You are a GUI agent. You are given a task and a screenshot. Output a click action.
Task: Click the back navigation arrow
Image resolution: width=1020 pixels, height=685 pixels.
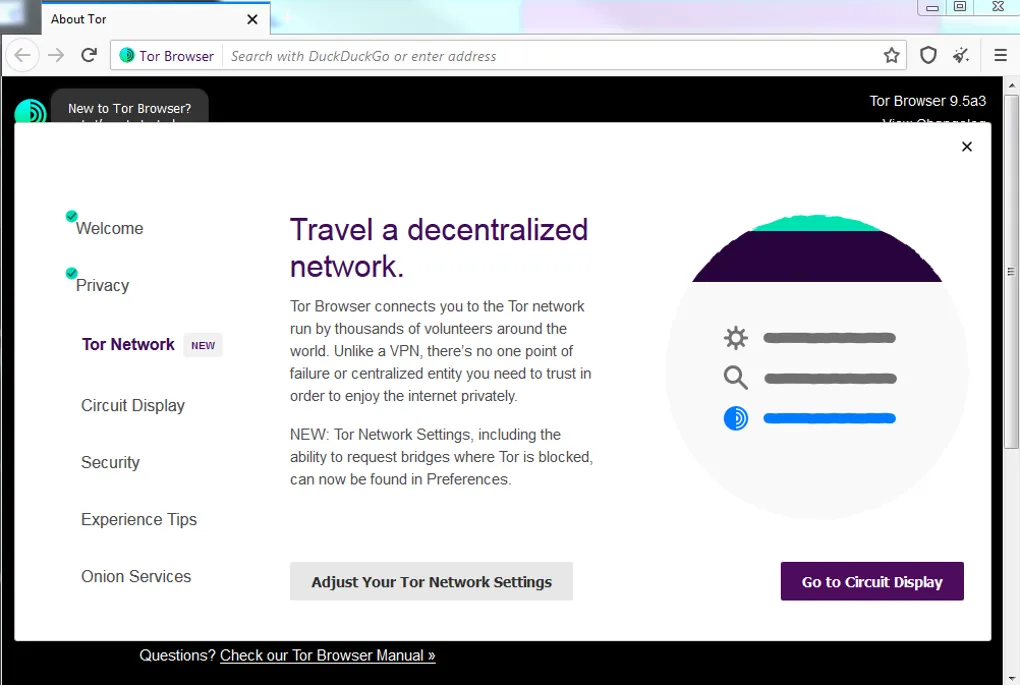click(x=23, y=55)
